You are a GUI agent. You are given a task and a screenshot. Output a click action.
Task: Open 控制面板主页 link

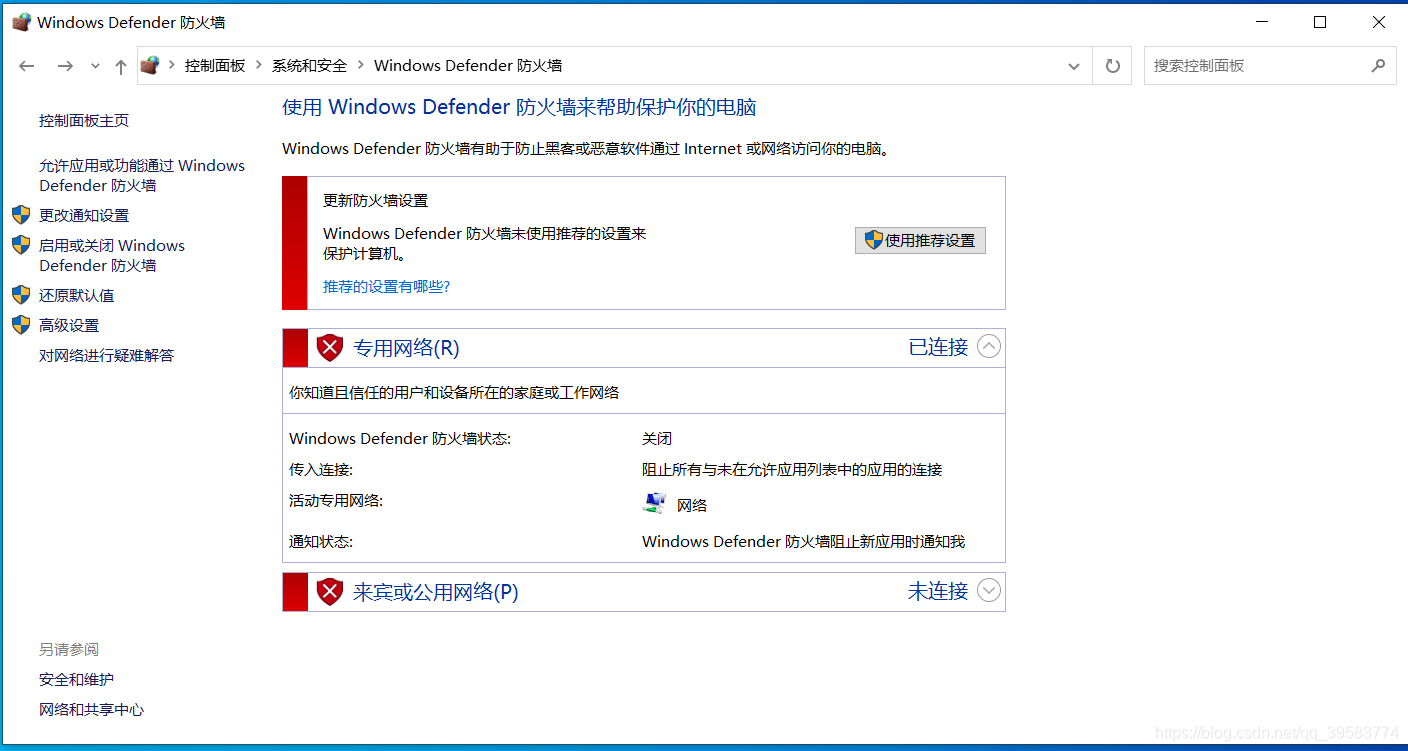click(84, 121)
